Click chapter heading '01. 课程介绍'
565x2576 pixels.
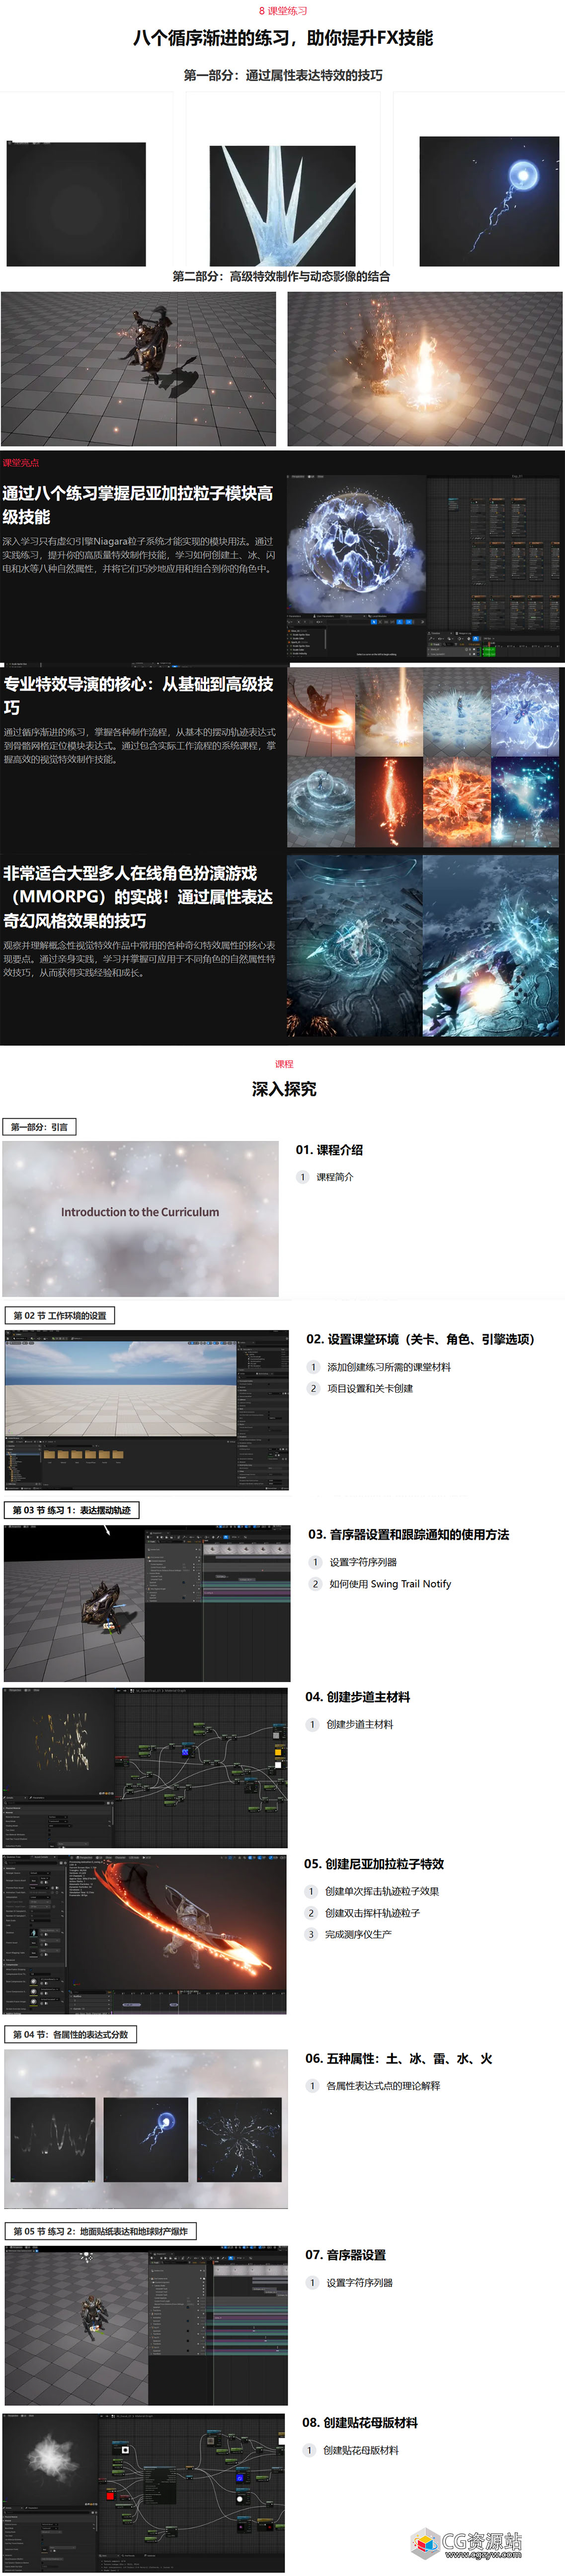[x=329, y=1150]
